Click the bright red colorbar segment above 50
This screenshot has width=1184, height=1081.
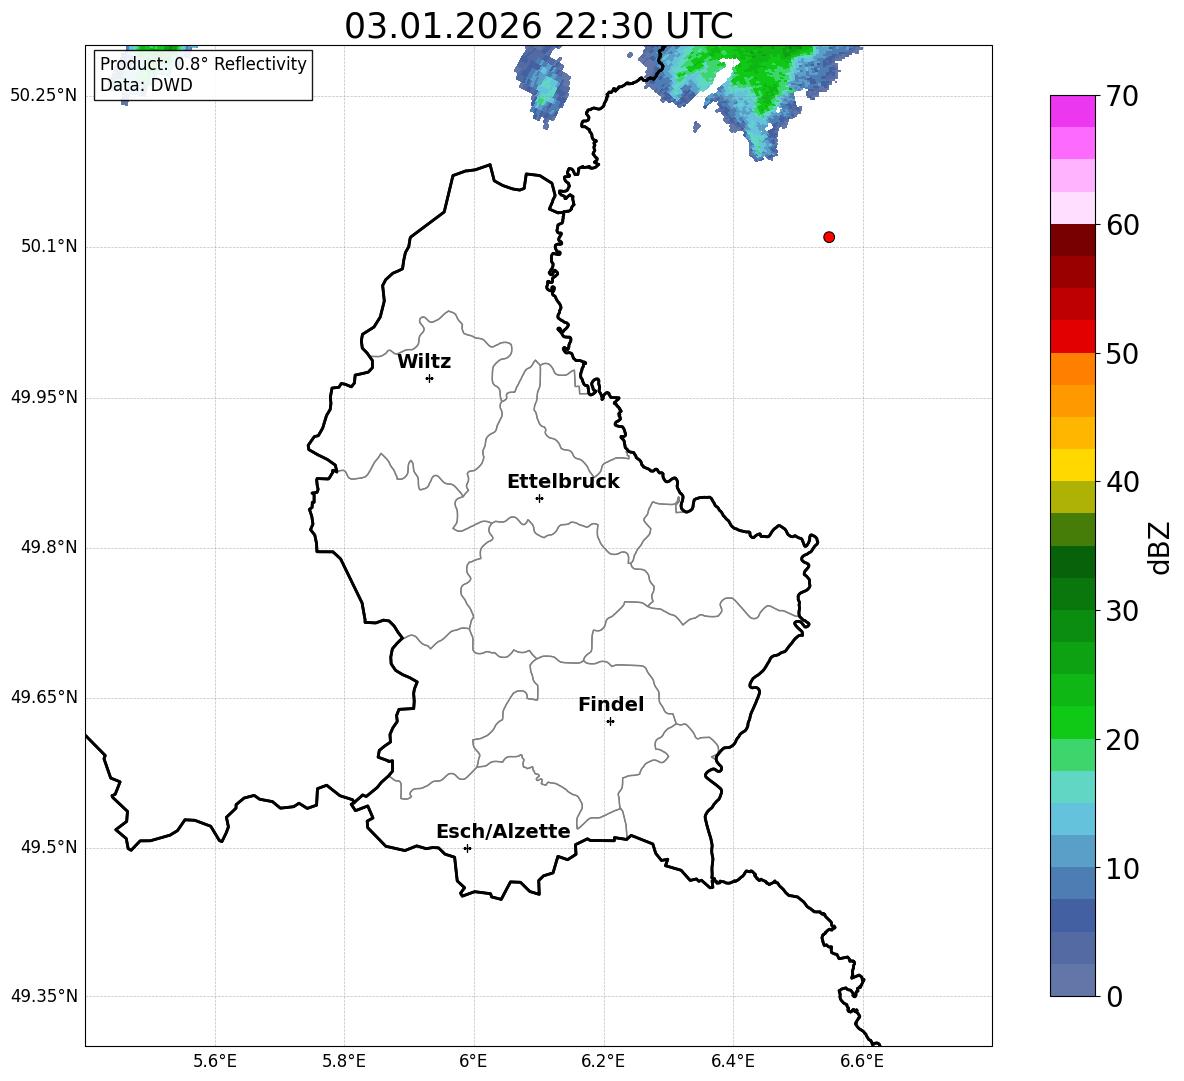click(1072, 337)
